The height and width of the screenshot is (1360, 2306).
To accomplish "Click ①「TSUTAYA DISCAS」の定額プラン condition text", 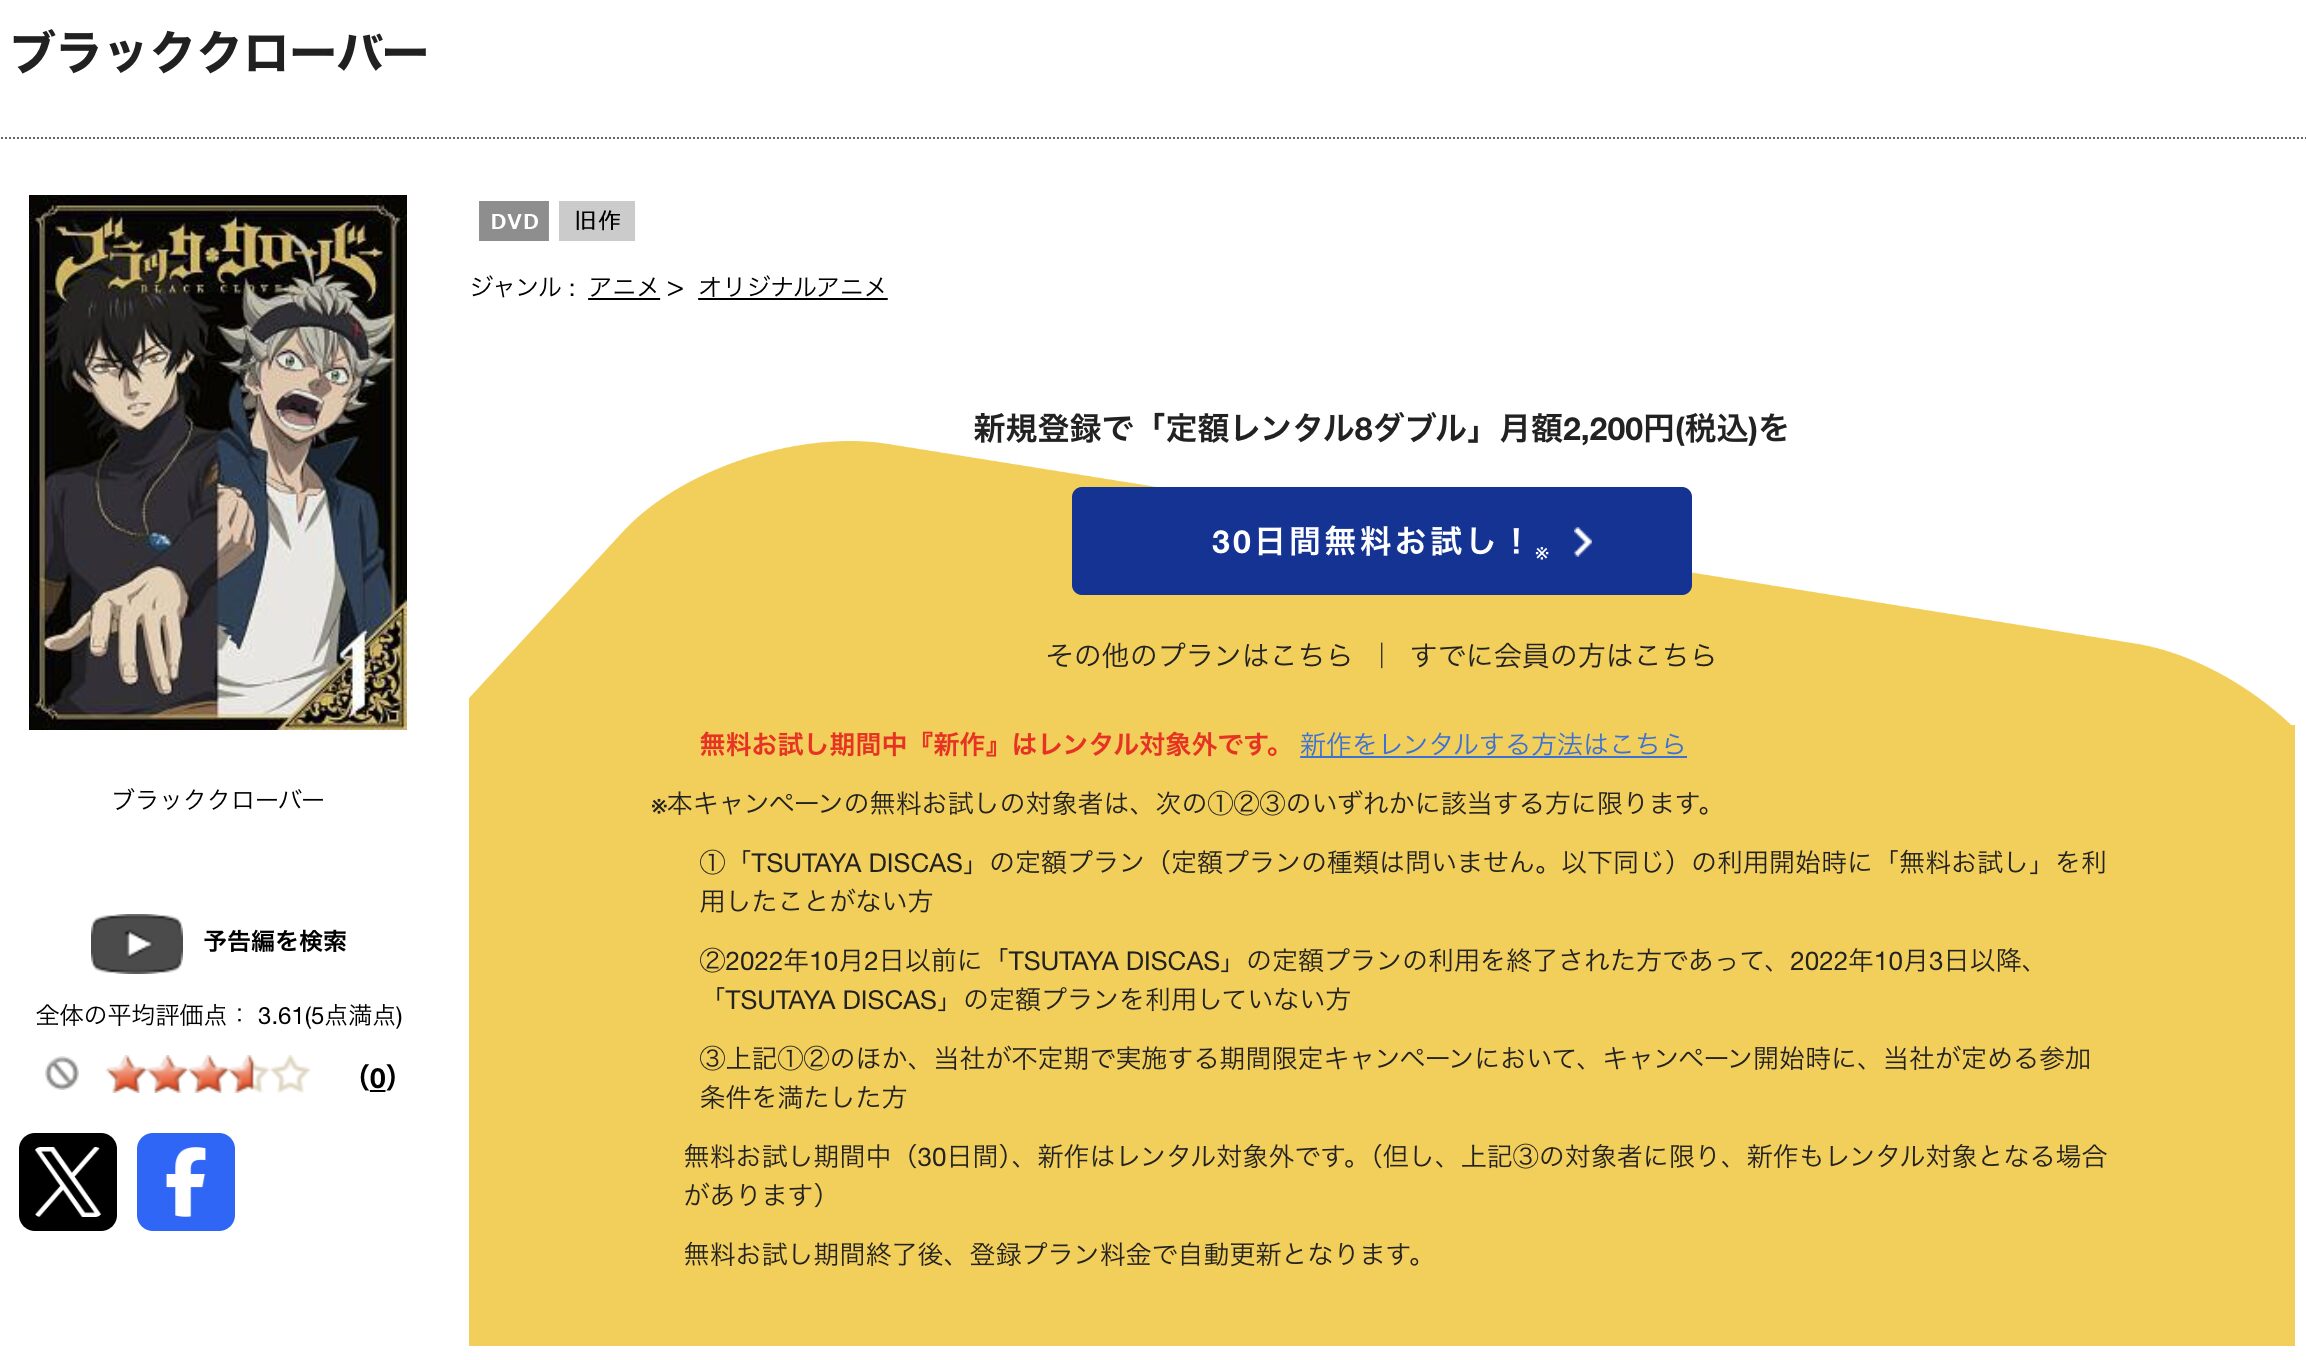I will (x=1403, y=882).
